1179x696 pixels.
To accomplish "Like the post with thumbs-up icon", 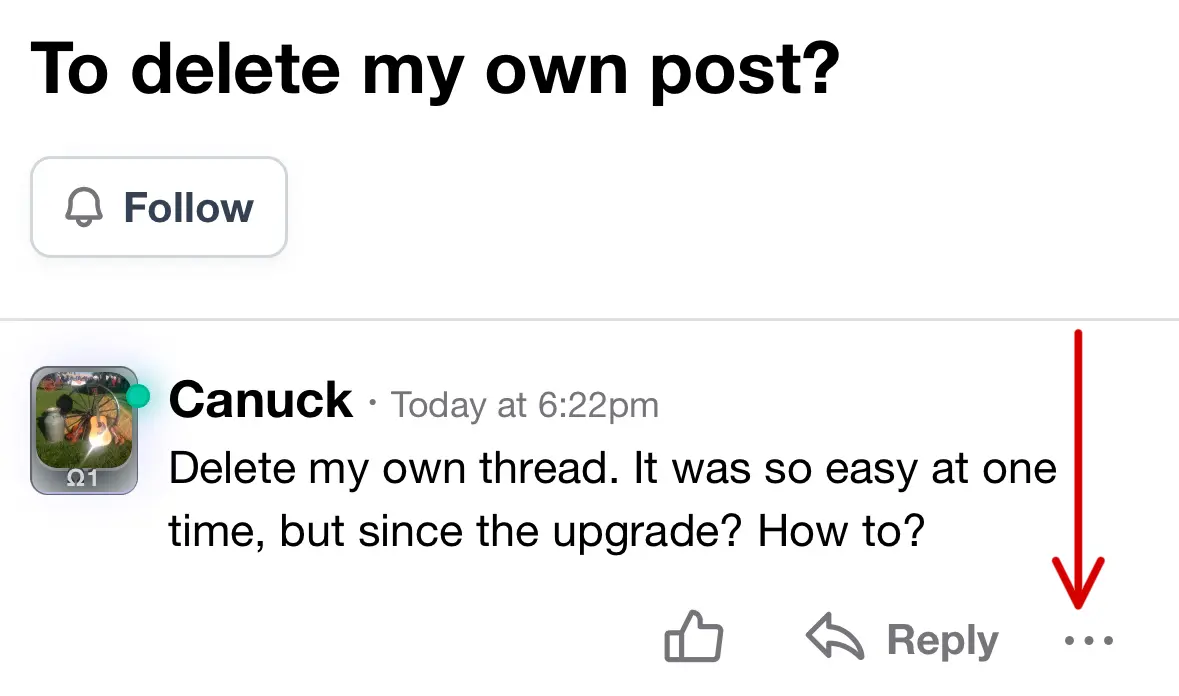I will (x=694, y=638).
